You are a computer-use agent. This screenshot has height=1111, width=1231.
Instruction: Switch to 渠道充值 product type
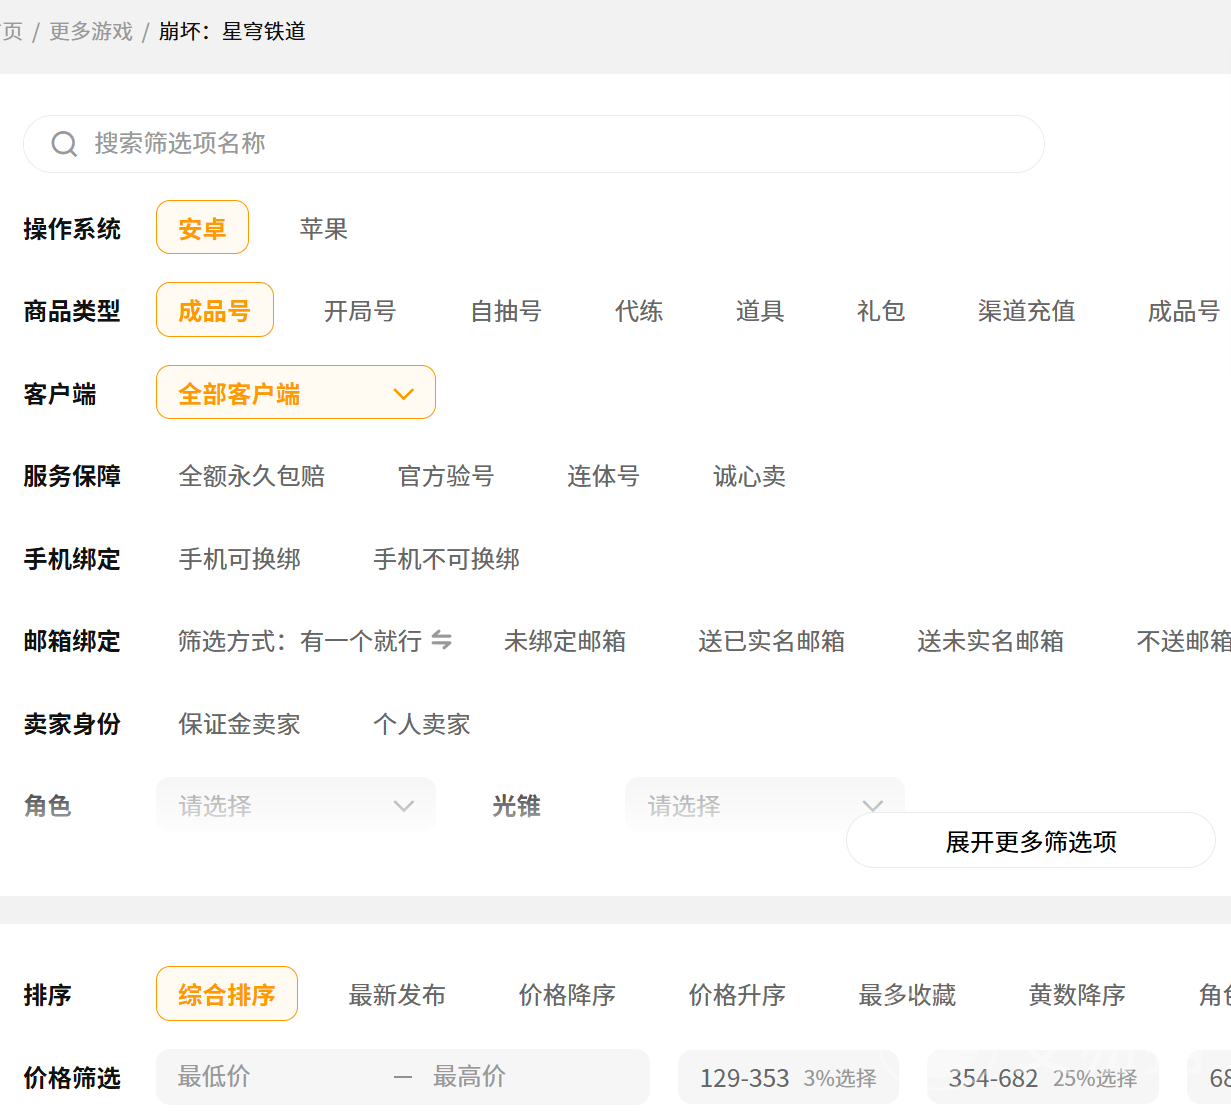tap(1026, 311)
